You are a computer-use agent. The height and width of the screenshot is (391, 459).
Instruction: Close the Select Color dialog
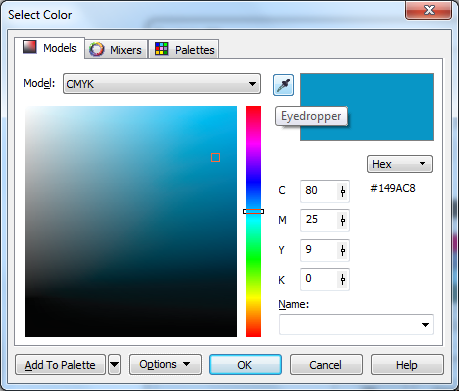[x=428, y=10]
